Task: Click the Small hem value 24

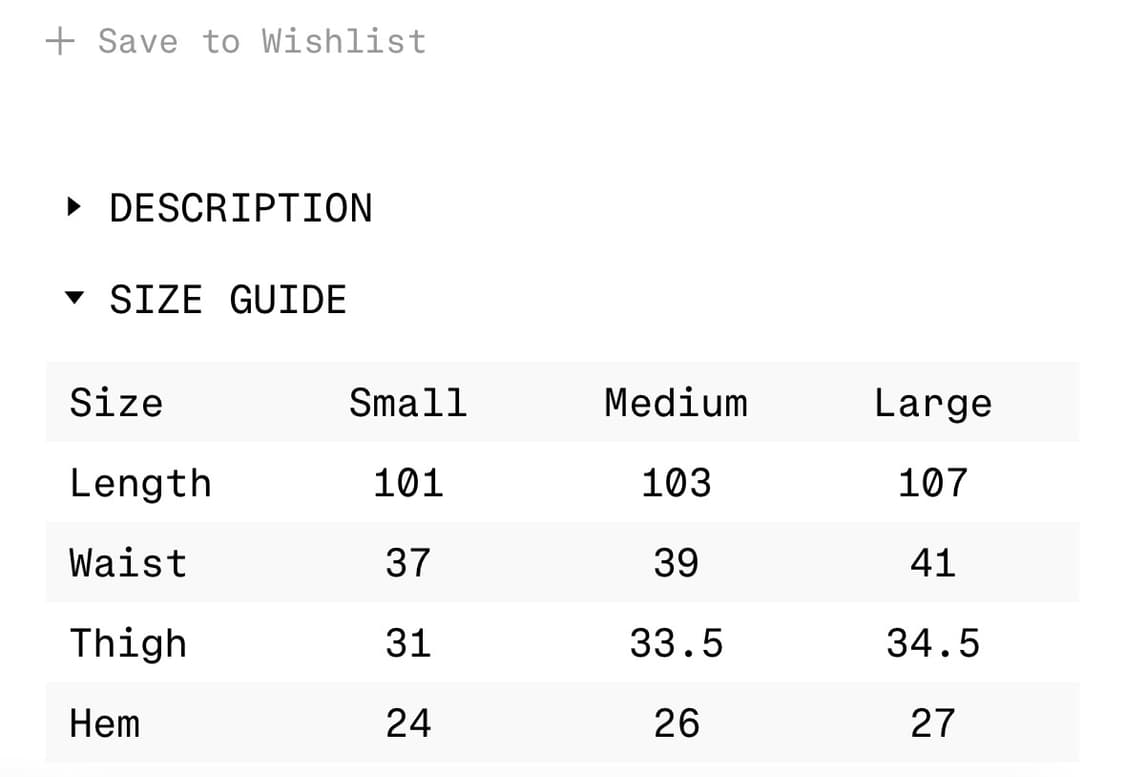Action: (x=408, y=723)
